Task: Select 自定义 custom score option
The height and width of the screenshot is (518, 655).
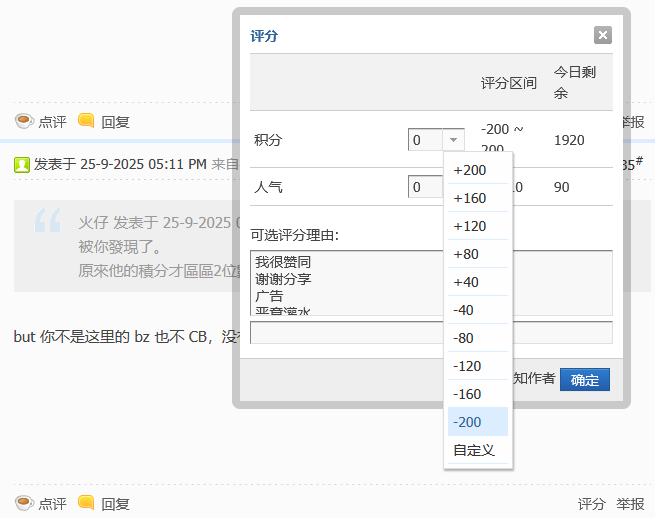Action: coord(477,450)
